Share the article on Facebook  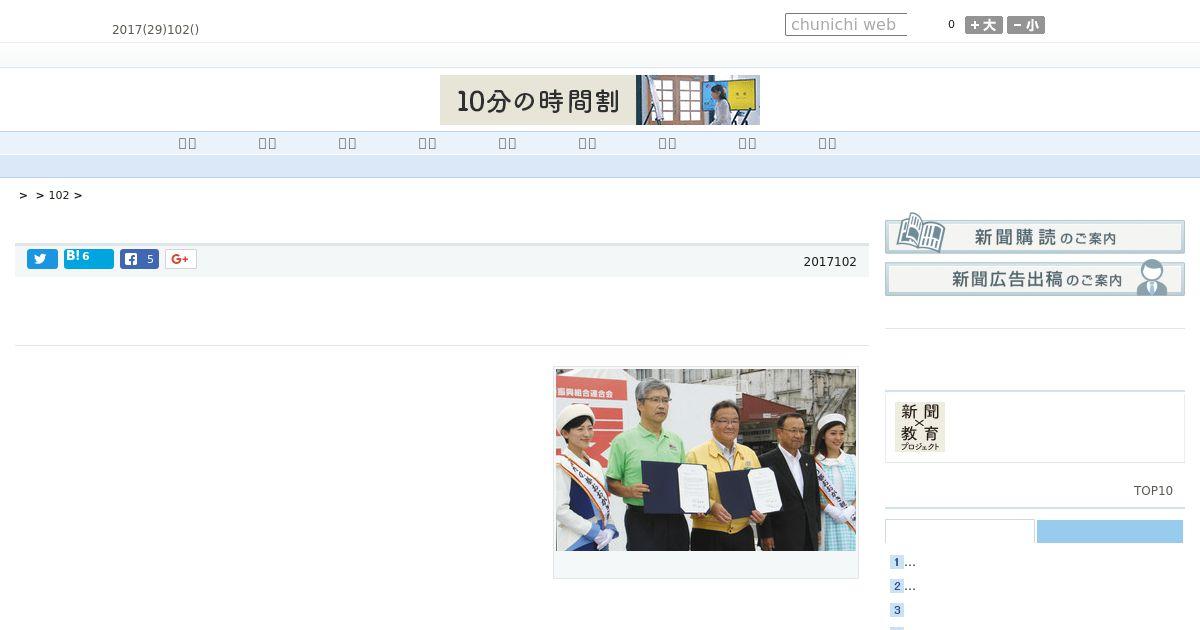click(139, 259)
